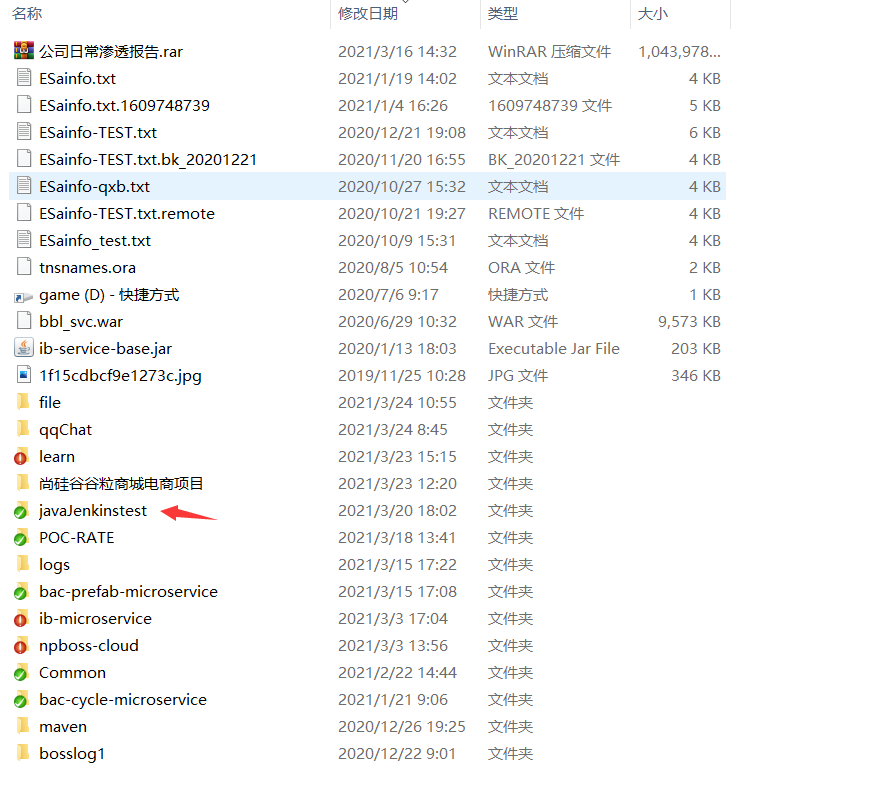The width and height of the screenshot is (885, 786).
Task: Click the blank file icon of ESainfo.txt.1609748739
Action: [x=24, y=105]
